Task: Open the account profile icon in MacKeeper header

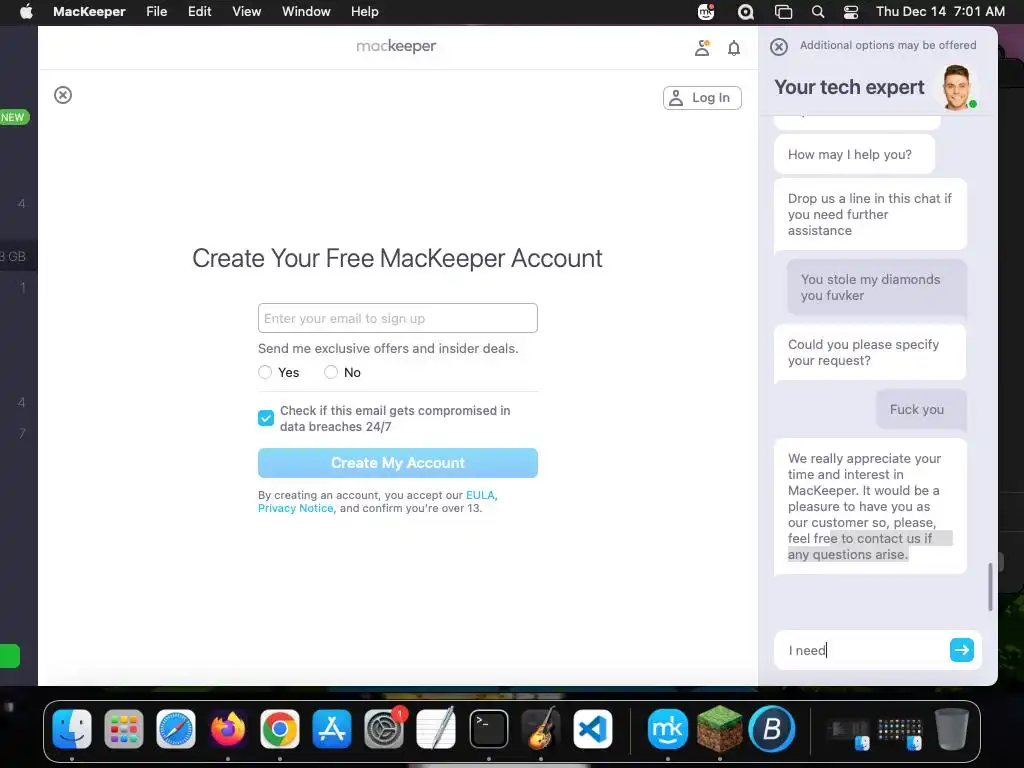Action: (x=702, y=48)
